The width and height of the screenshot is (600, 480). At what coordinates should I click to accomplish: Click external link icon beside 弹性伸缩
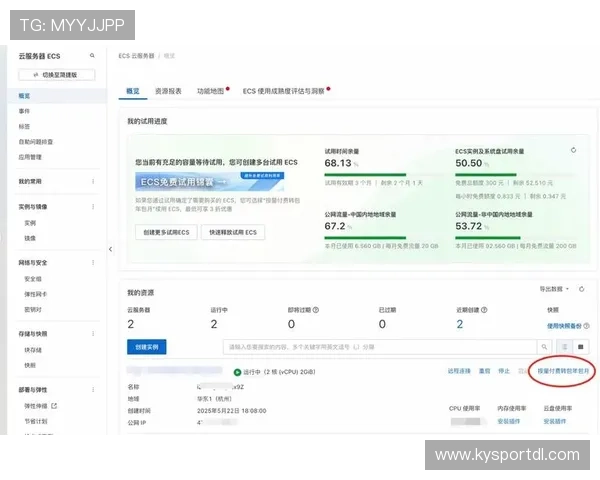[x=54, y=406]
